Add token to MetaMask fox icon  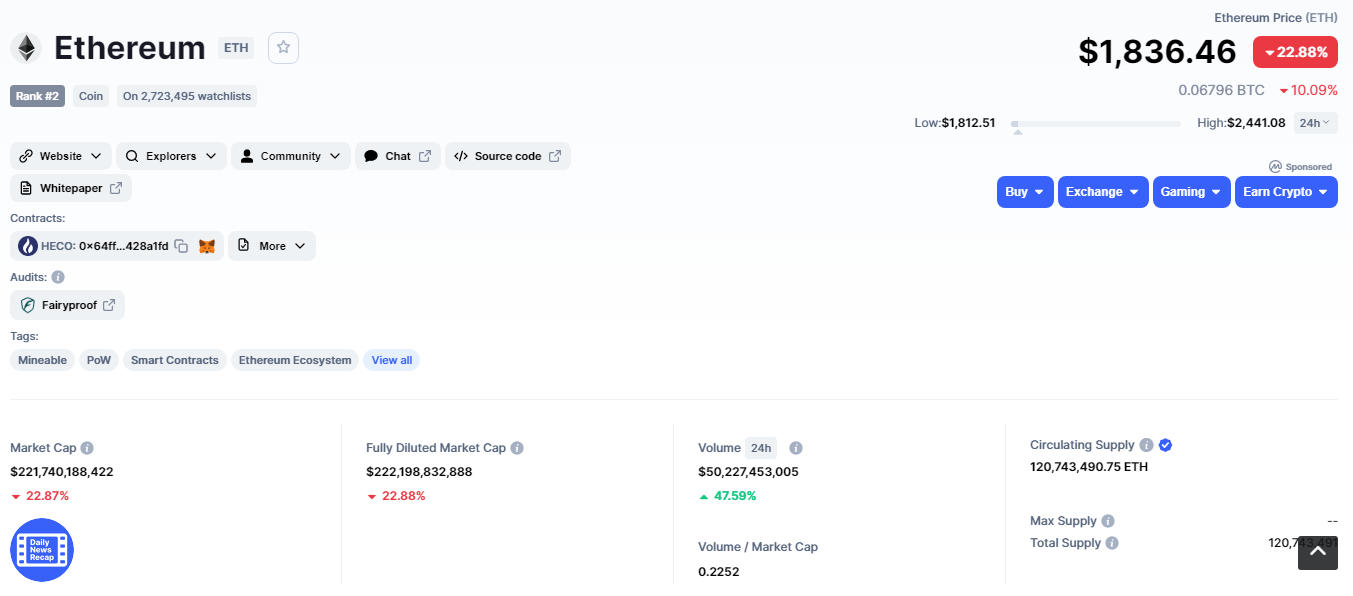click(207, 246)
